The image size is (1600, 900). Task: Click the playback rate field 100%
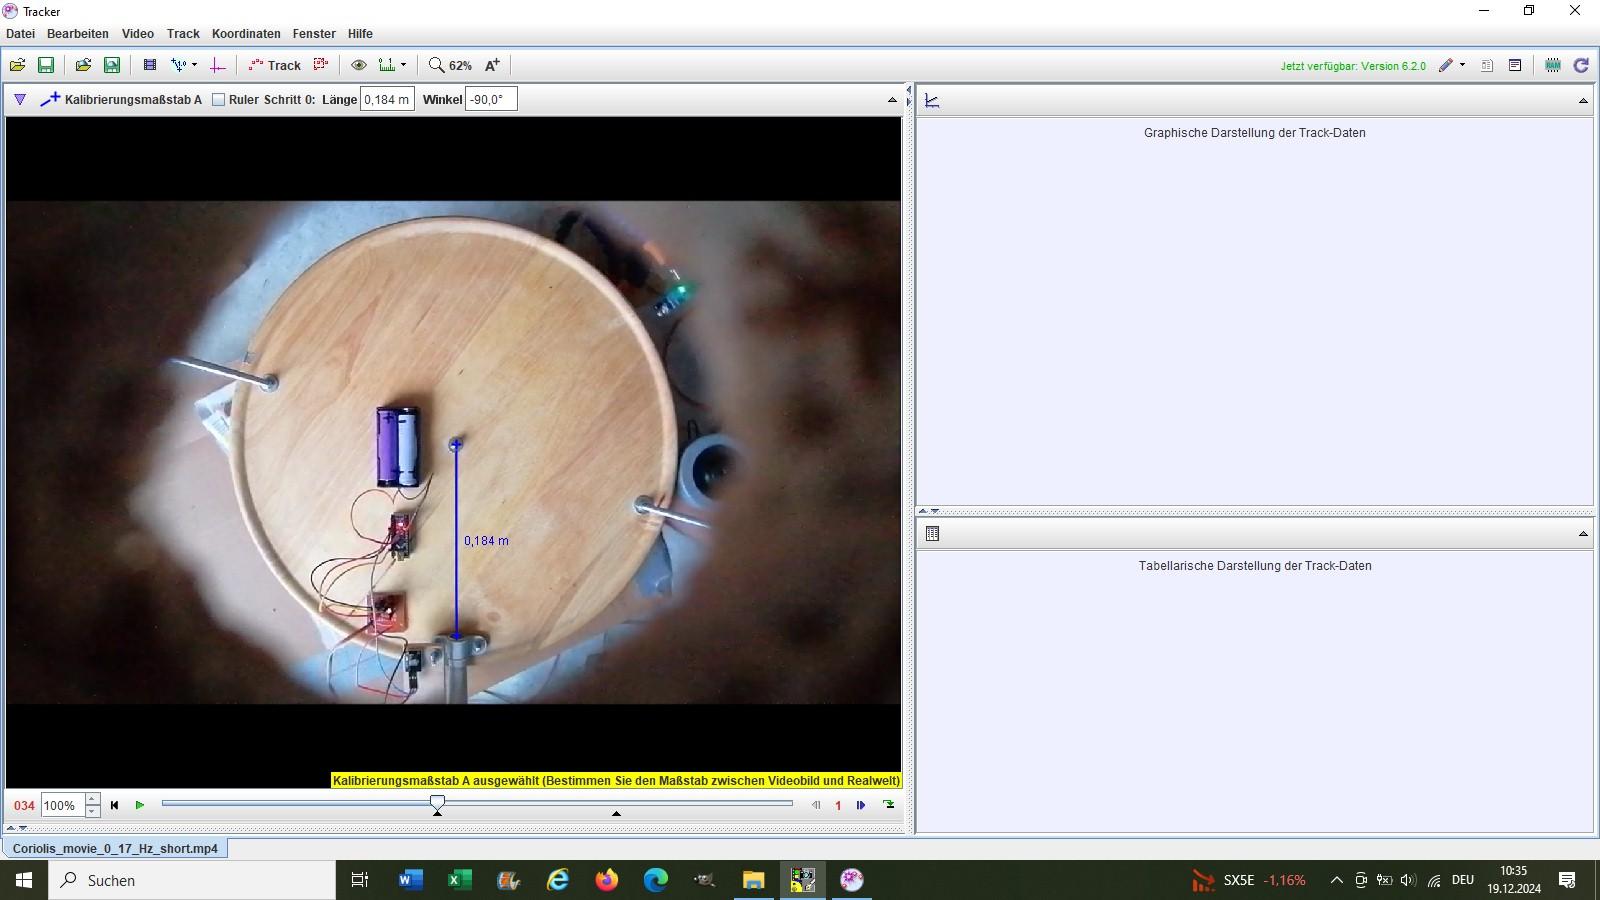[63, 805]
